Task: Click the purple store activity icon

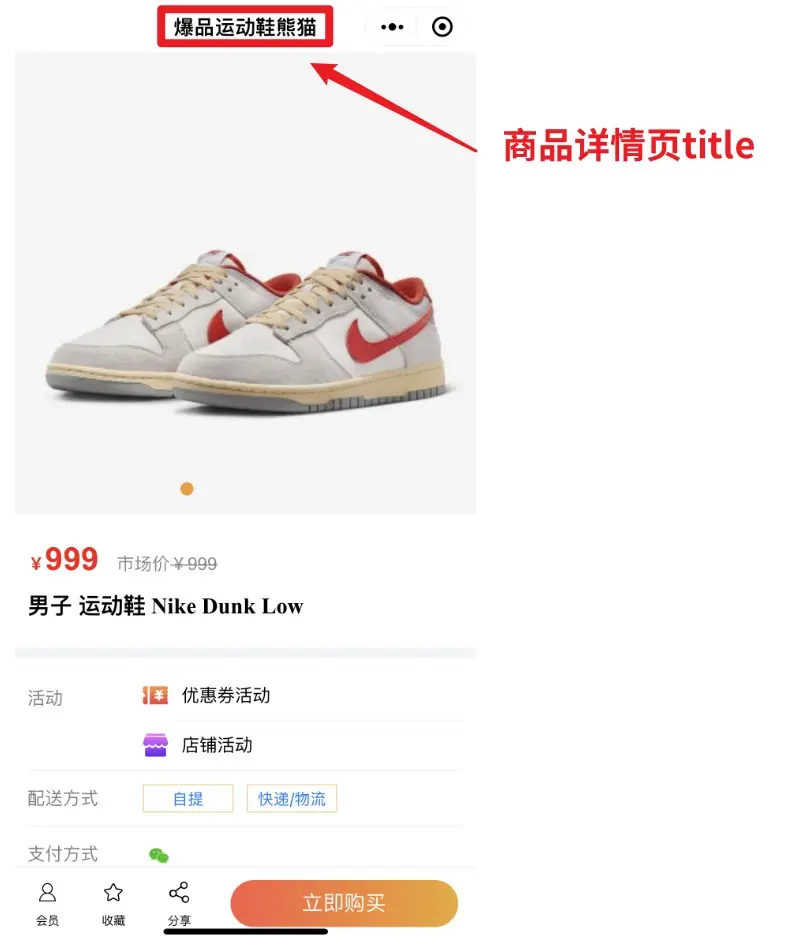Action: [x=155, y=745]
